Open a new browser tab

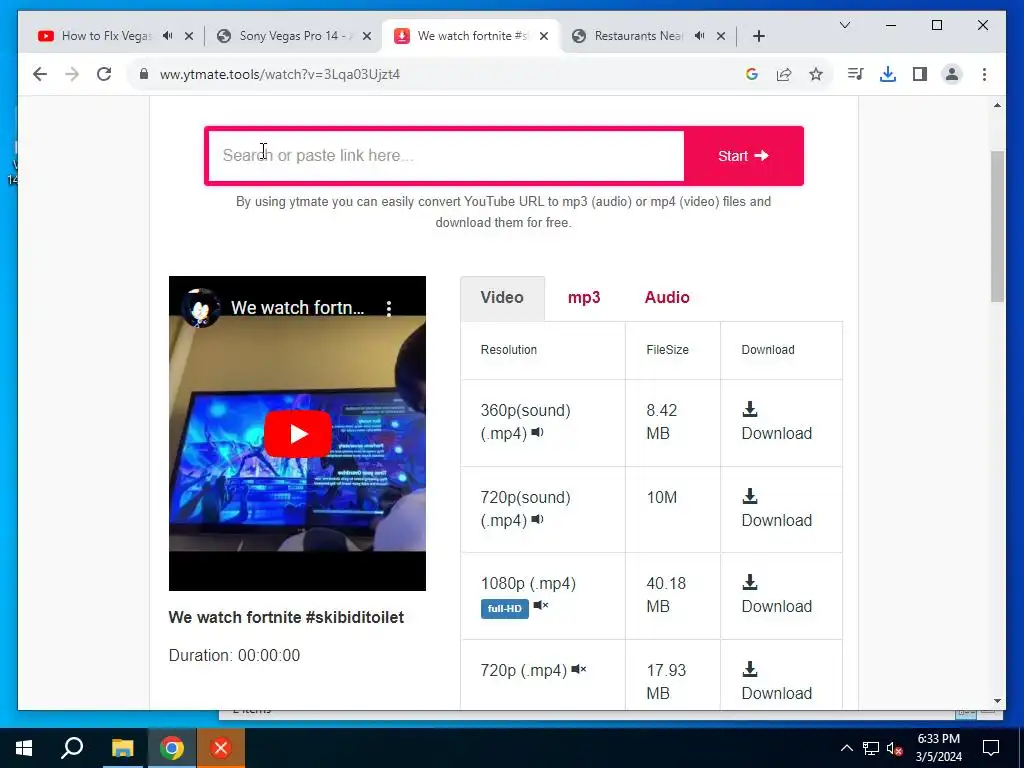coord(758,36)
